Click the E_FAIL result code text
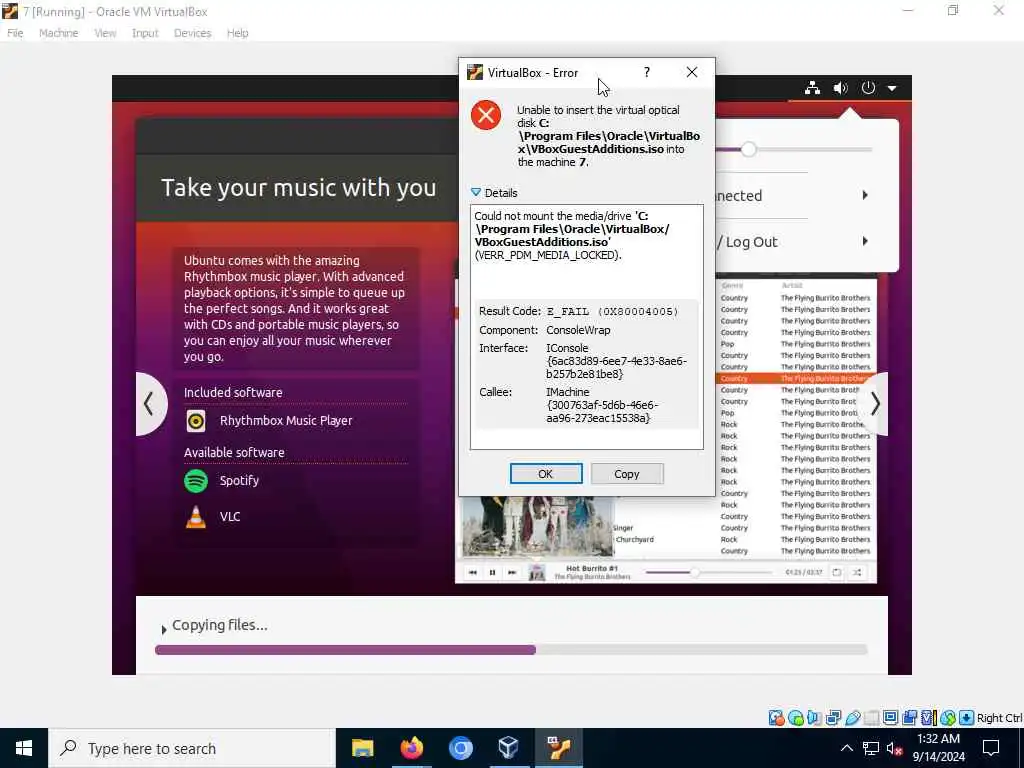The image size is (1024, 768). point(612,312)
